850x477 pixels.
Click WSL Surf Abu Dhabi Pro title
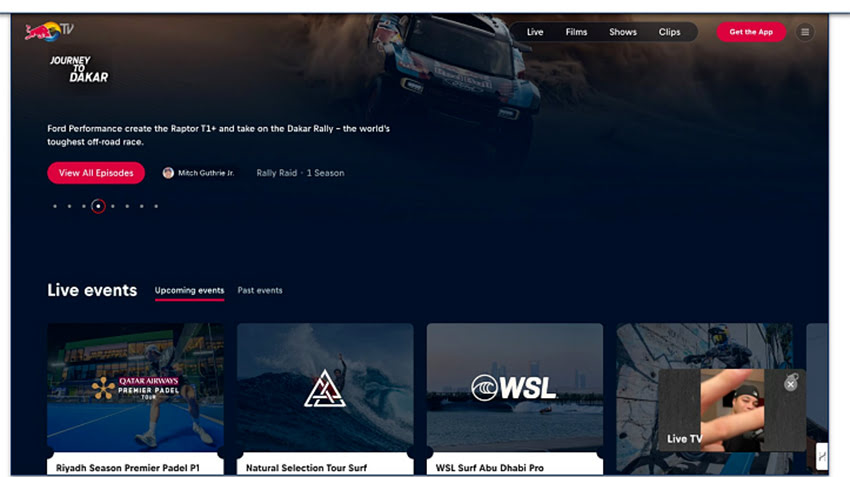coord(490,468)
